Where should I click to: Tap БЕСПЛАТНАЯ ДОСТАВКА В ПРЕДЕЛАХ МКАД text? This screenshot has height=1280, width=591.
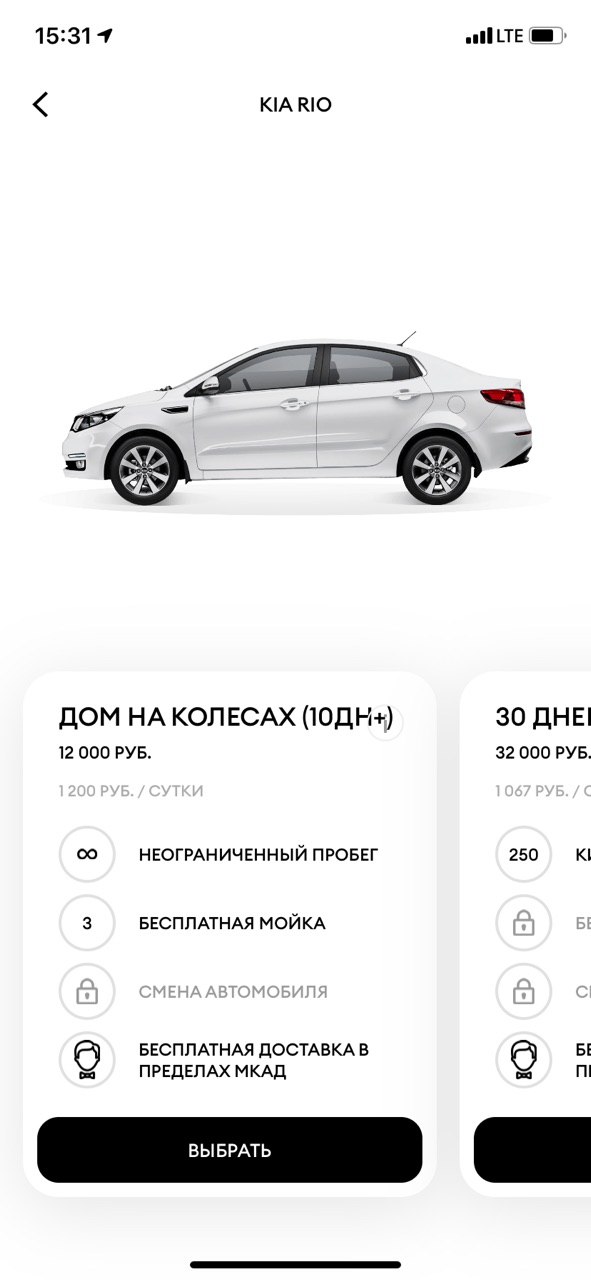point(254,1060)
